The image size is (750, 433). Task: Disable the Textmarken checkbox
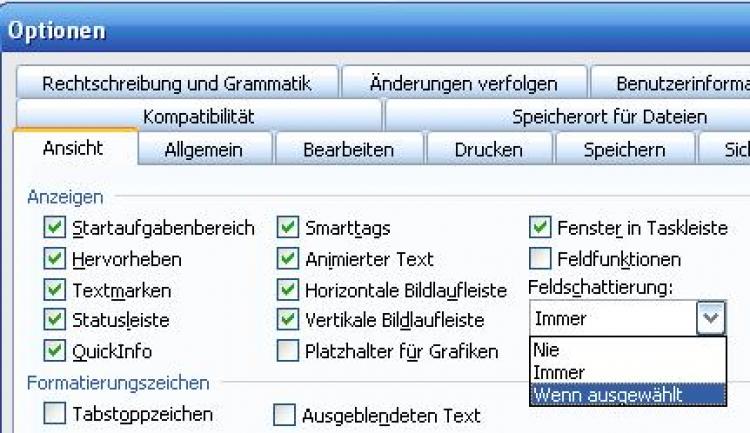[x=55, y=291]
